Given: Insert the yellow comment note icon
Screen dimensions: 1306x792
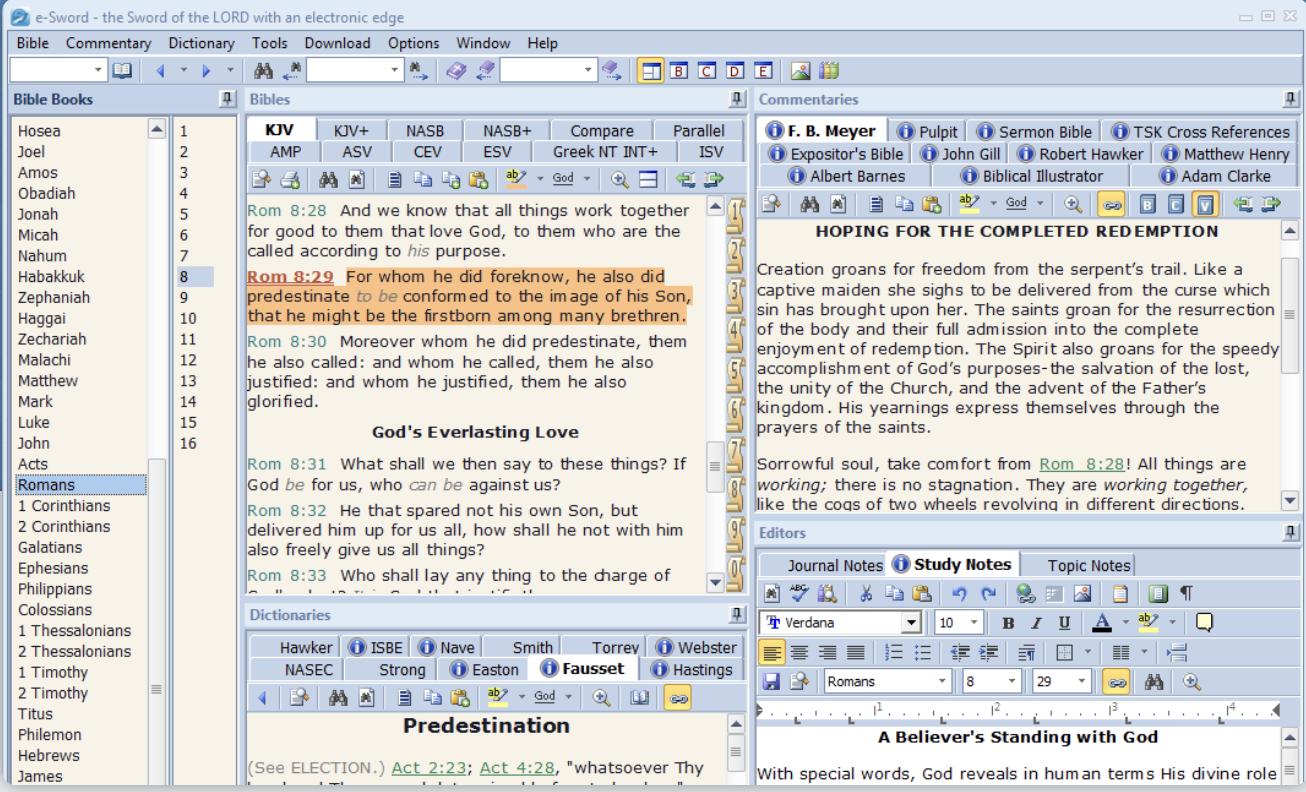Looking at the screenshot, I should coord(1204,623).
